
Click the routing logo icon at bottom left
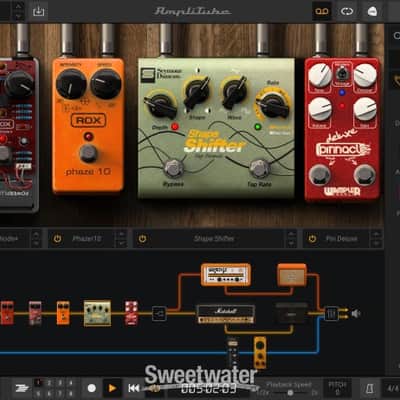tap(22, 388)
